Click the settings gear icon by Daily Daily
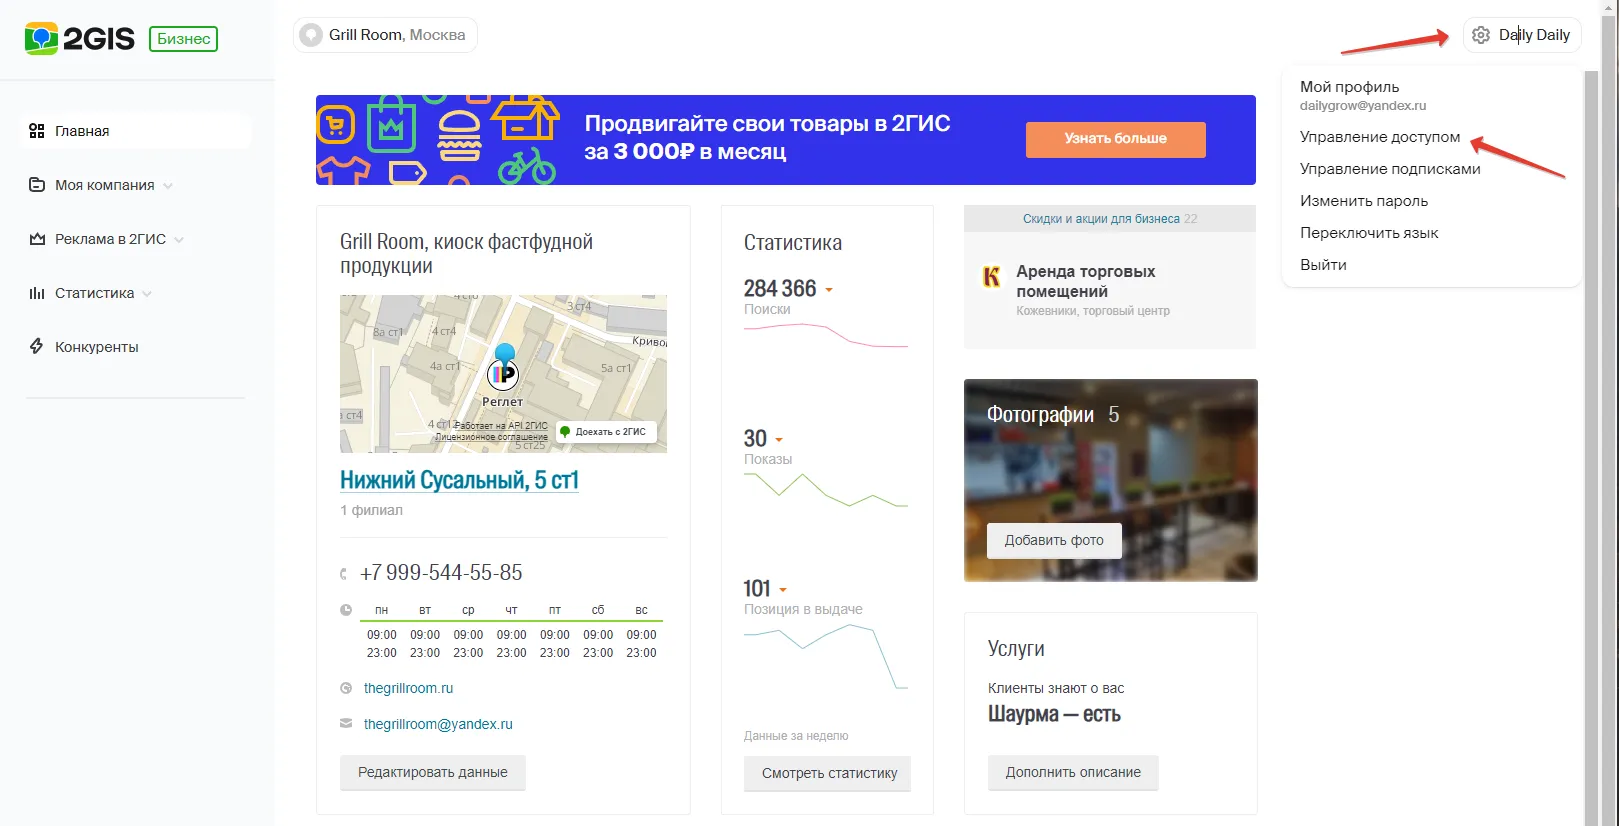 click(x=1481, y=35)
